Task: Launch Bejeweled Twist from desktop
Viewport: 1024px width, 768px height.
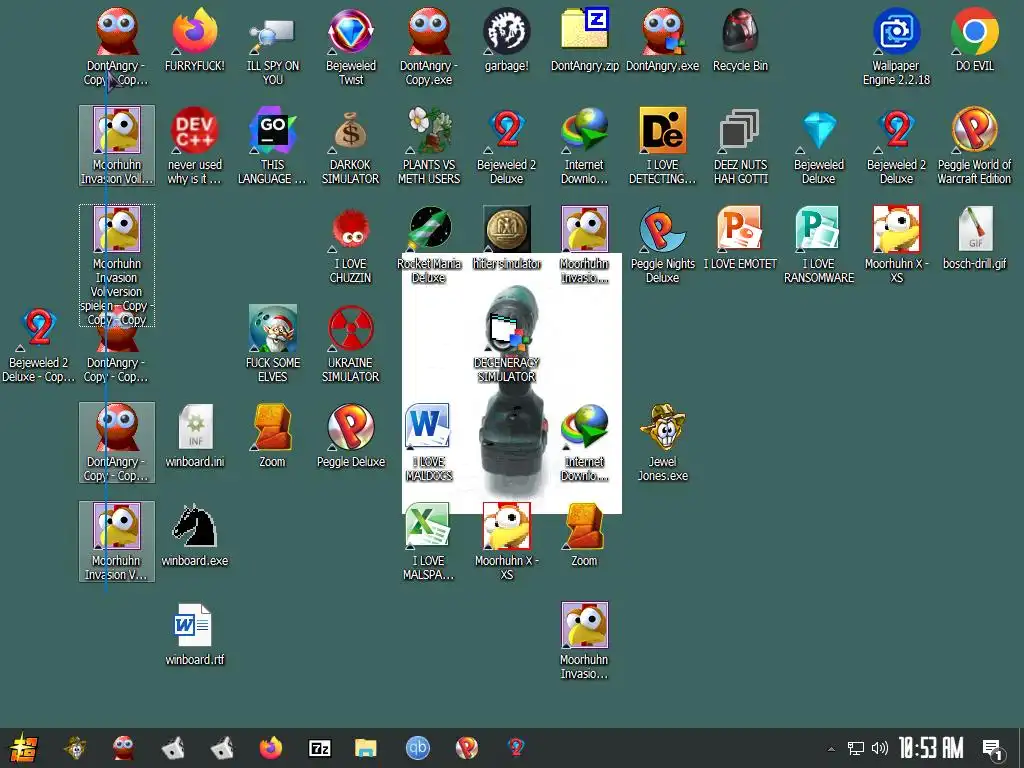Action: (x=351, y=47)
